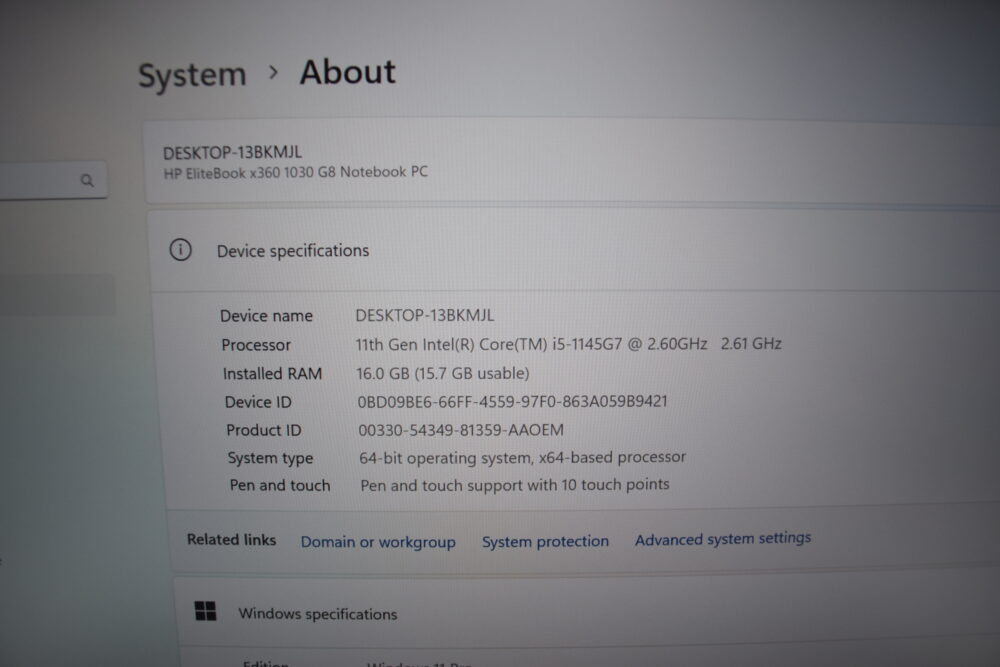Viewport: 1000px width, 667px height.
Task: Click the search magnifier icon
Action: pos(87,180)
